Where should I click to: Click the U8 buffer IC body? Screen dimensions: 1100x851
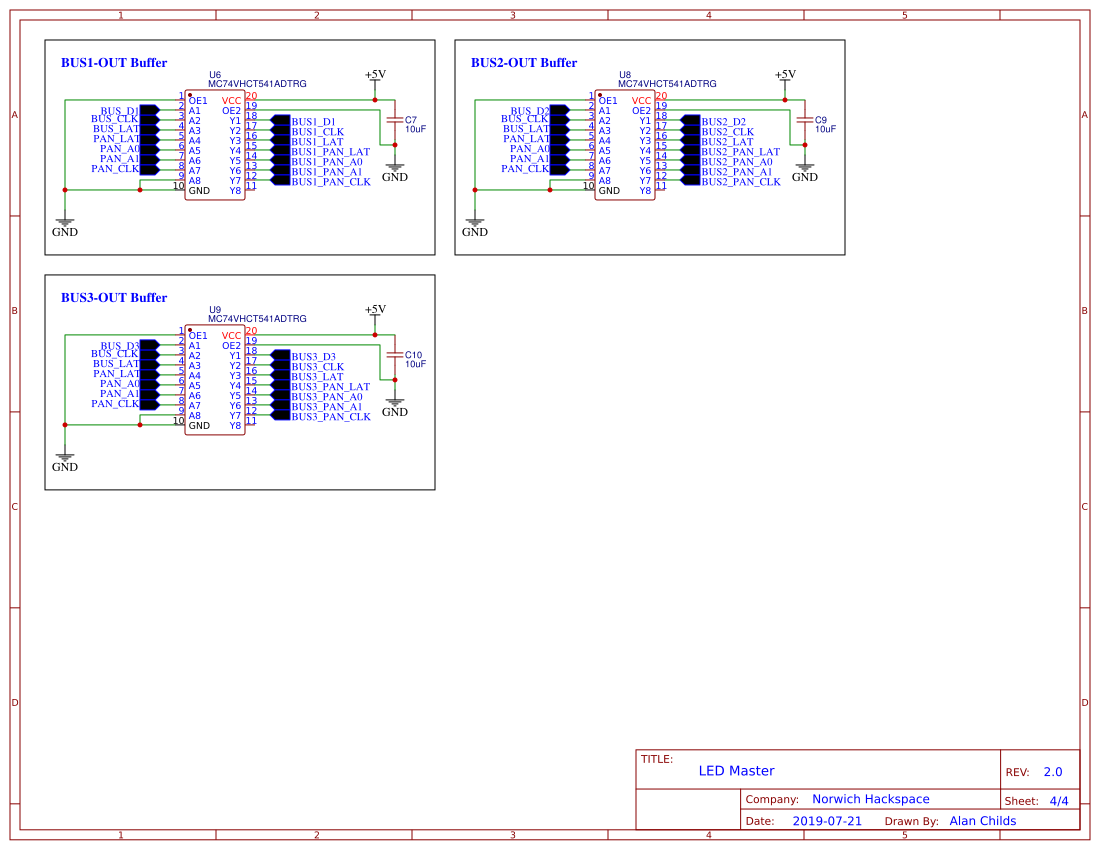click(x=624, y=145)
